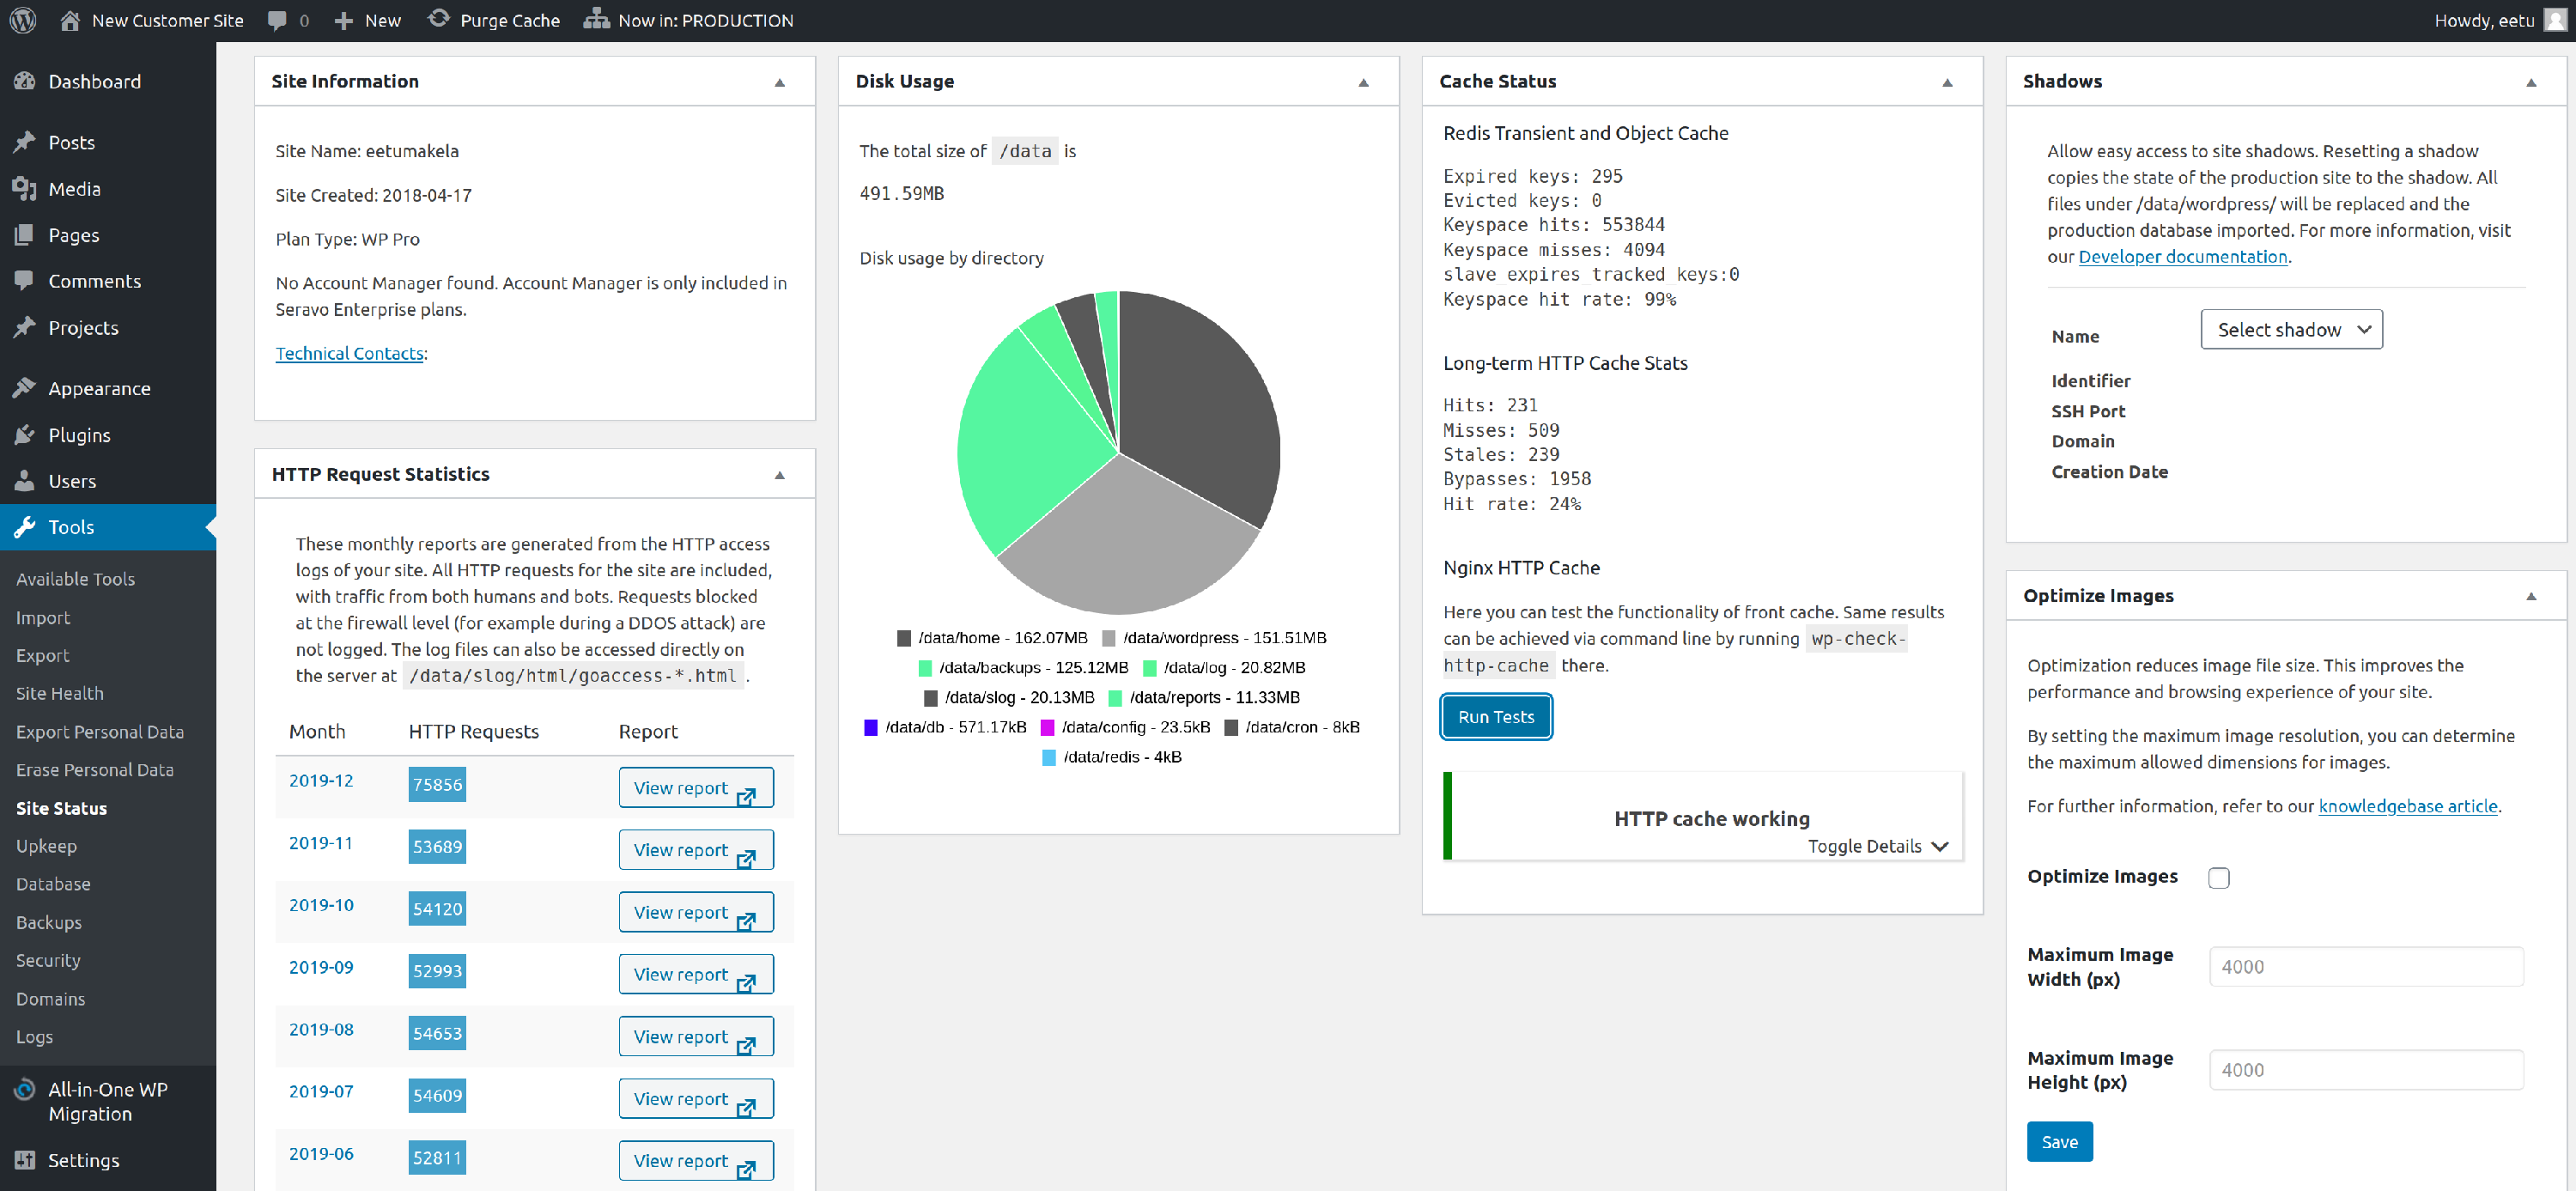
Task: Open the comments bubble icon in admin bar
Action: click(277, 20)
